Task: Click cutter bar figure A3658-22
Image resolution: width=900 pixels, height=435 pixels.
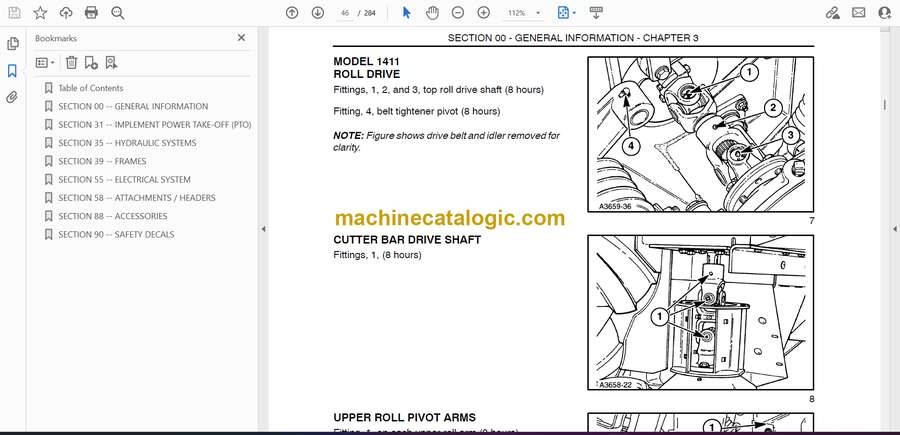Action: (x=700, y=313)
